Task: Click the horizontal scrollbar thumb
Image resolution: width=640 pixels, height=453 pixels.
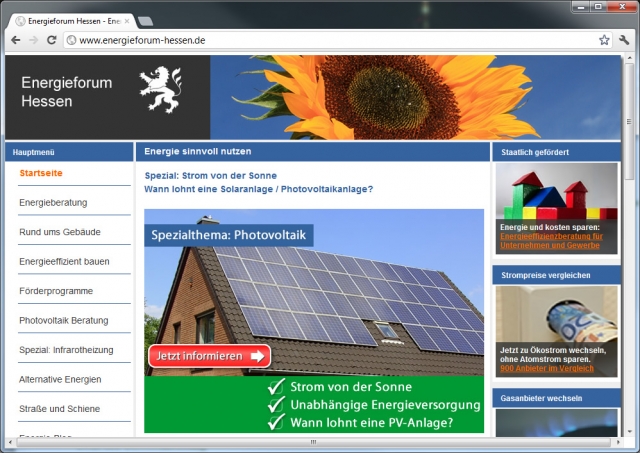Action: pos(313,442)
